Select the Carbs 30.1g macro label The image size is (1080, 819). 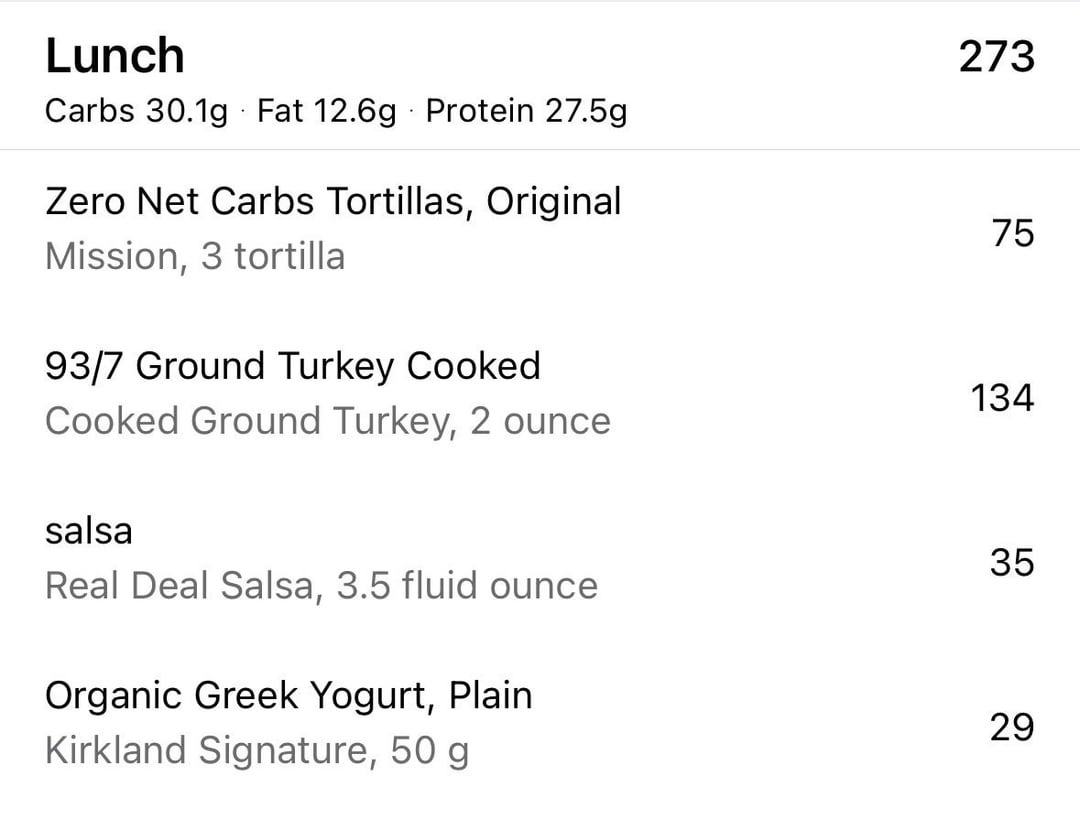[x=136, y=111]
